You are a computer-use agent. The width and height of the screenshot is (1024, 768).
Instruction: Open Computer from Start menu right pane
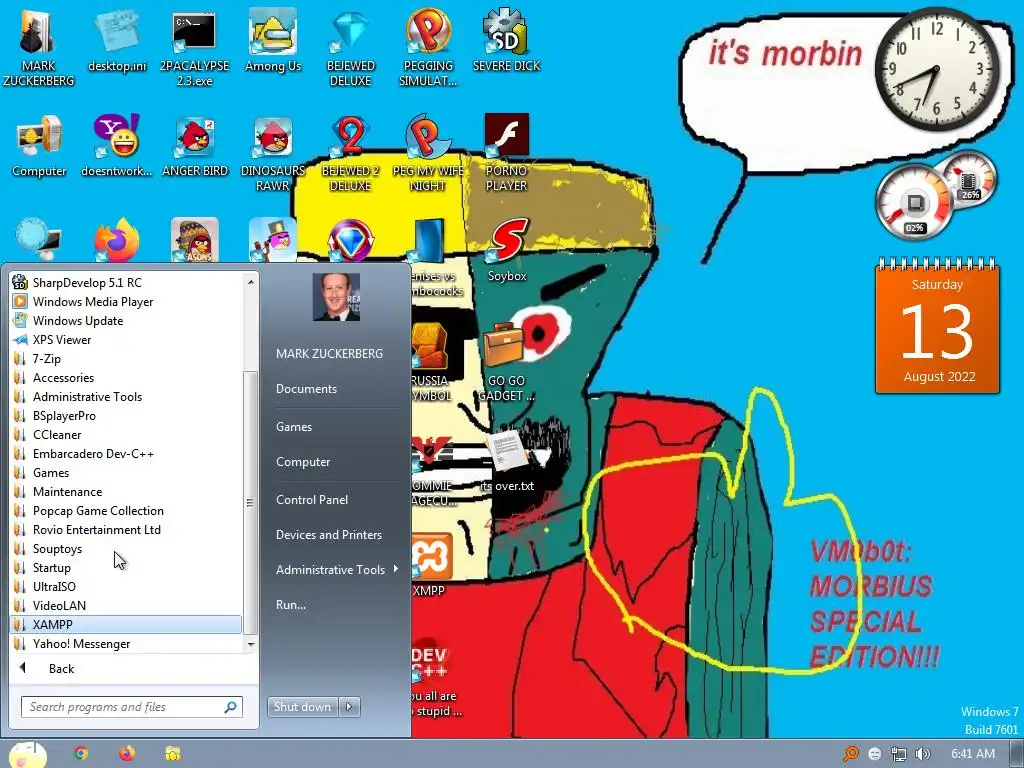click(x=303, y=462)
